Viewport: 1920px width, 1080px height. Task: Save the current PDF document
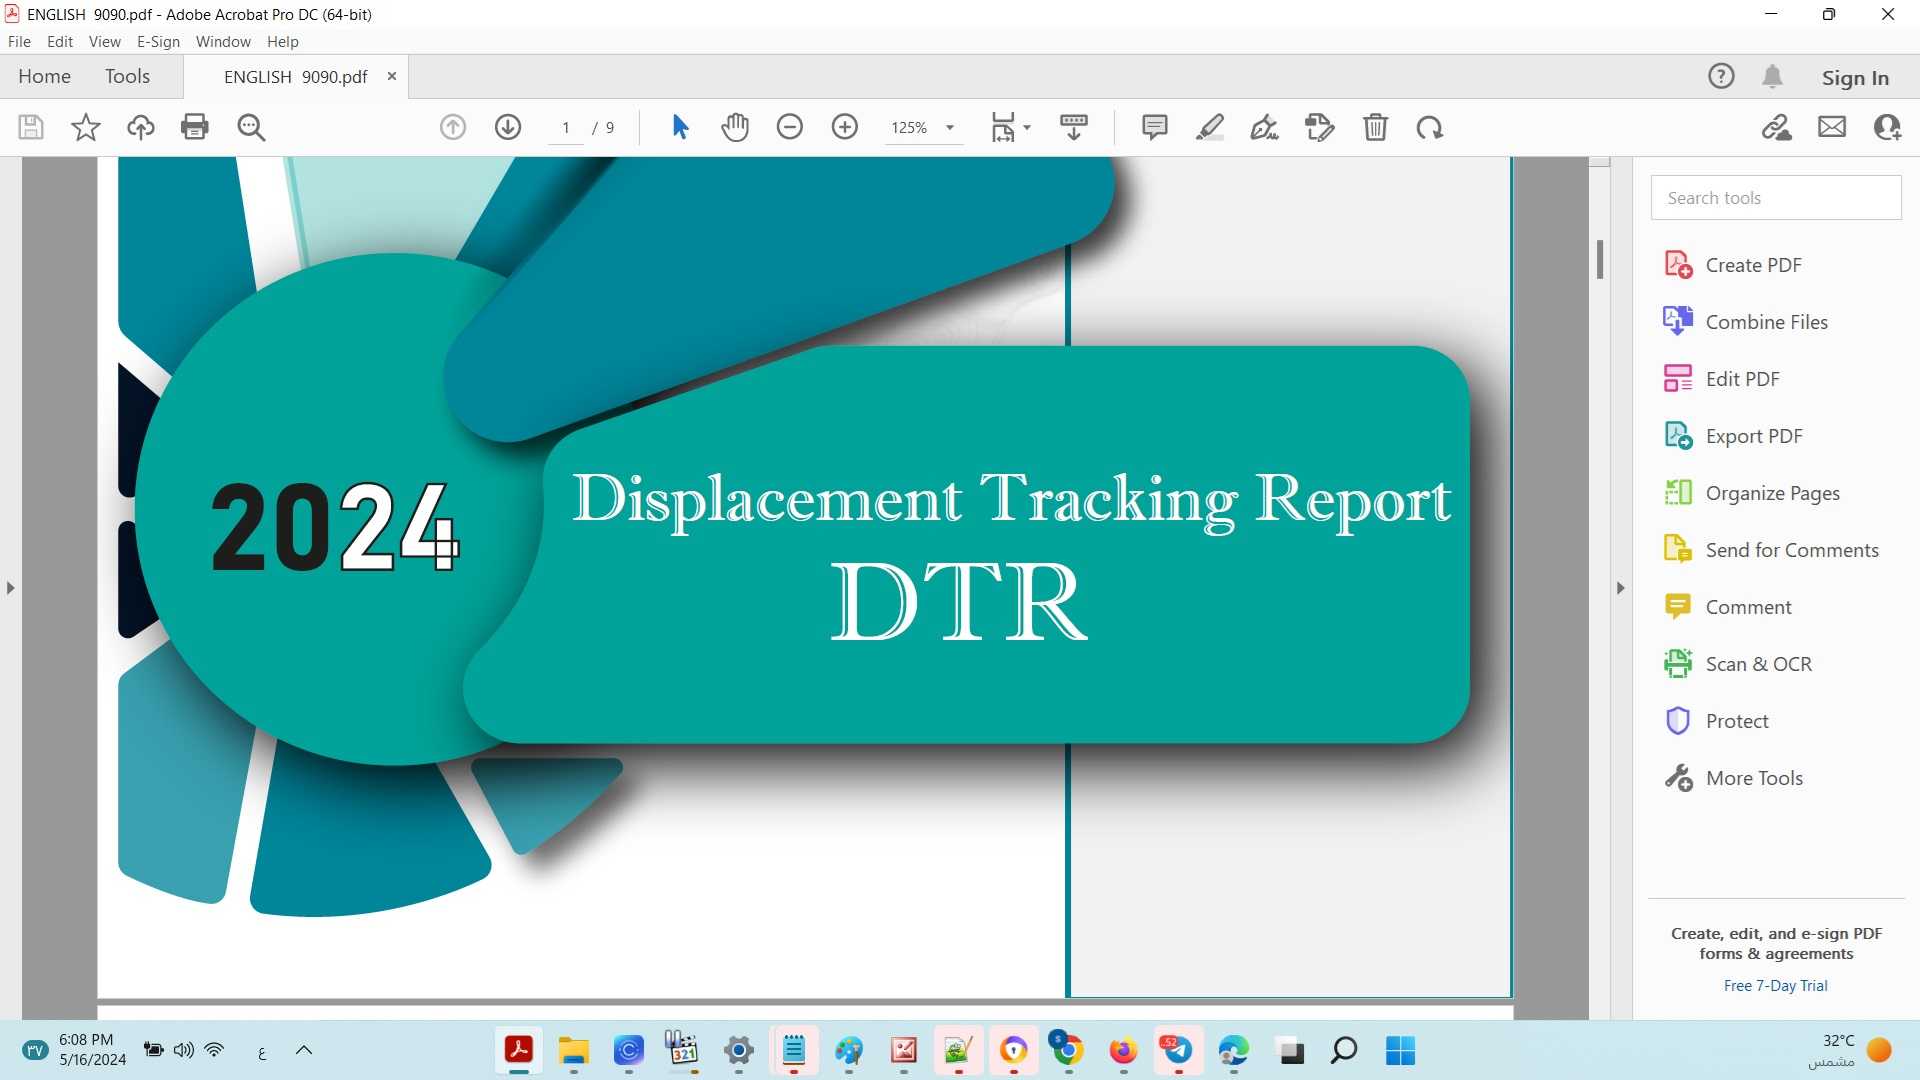point(31,127)
